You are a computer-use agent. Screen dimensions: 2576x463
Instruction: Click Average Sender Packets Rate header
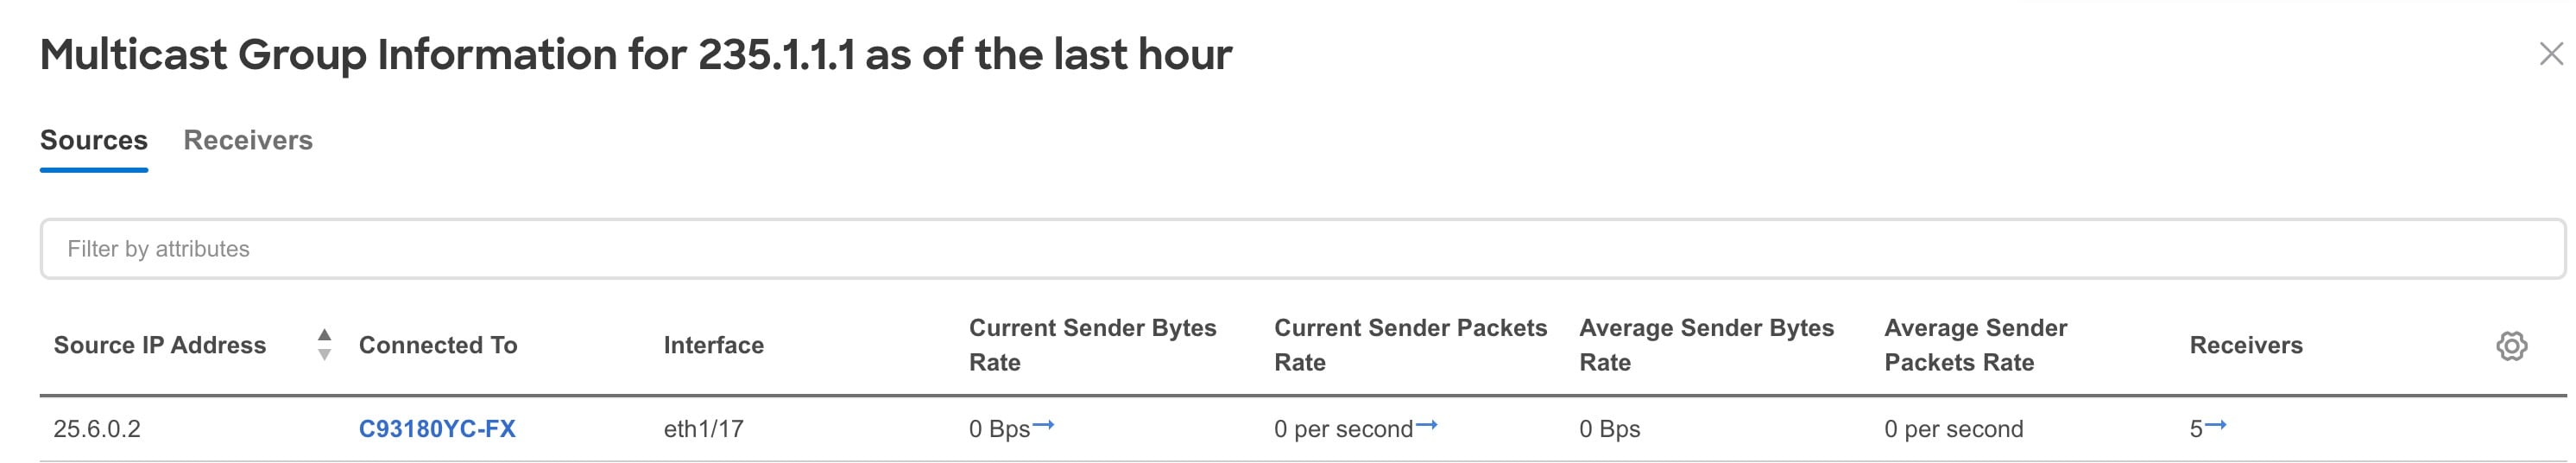(x=1975, y=345)
